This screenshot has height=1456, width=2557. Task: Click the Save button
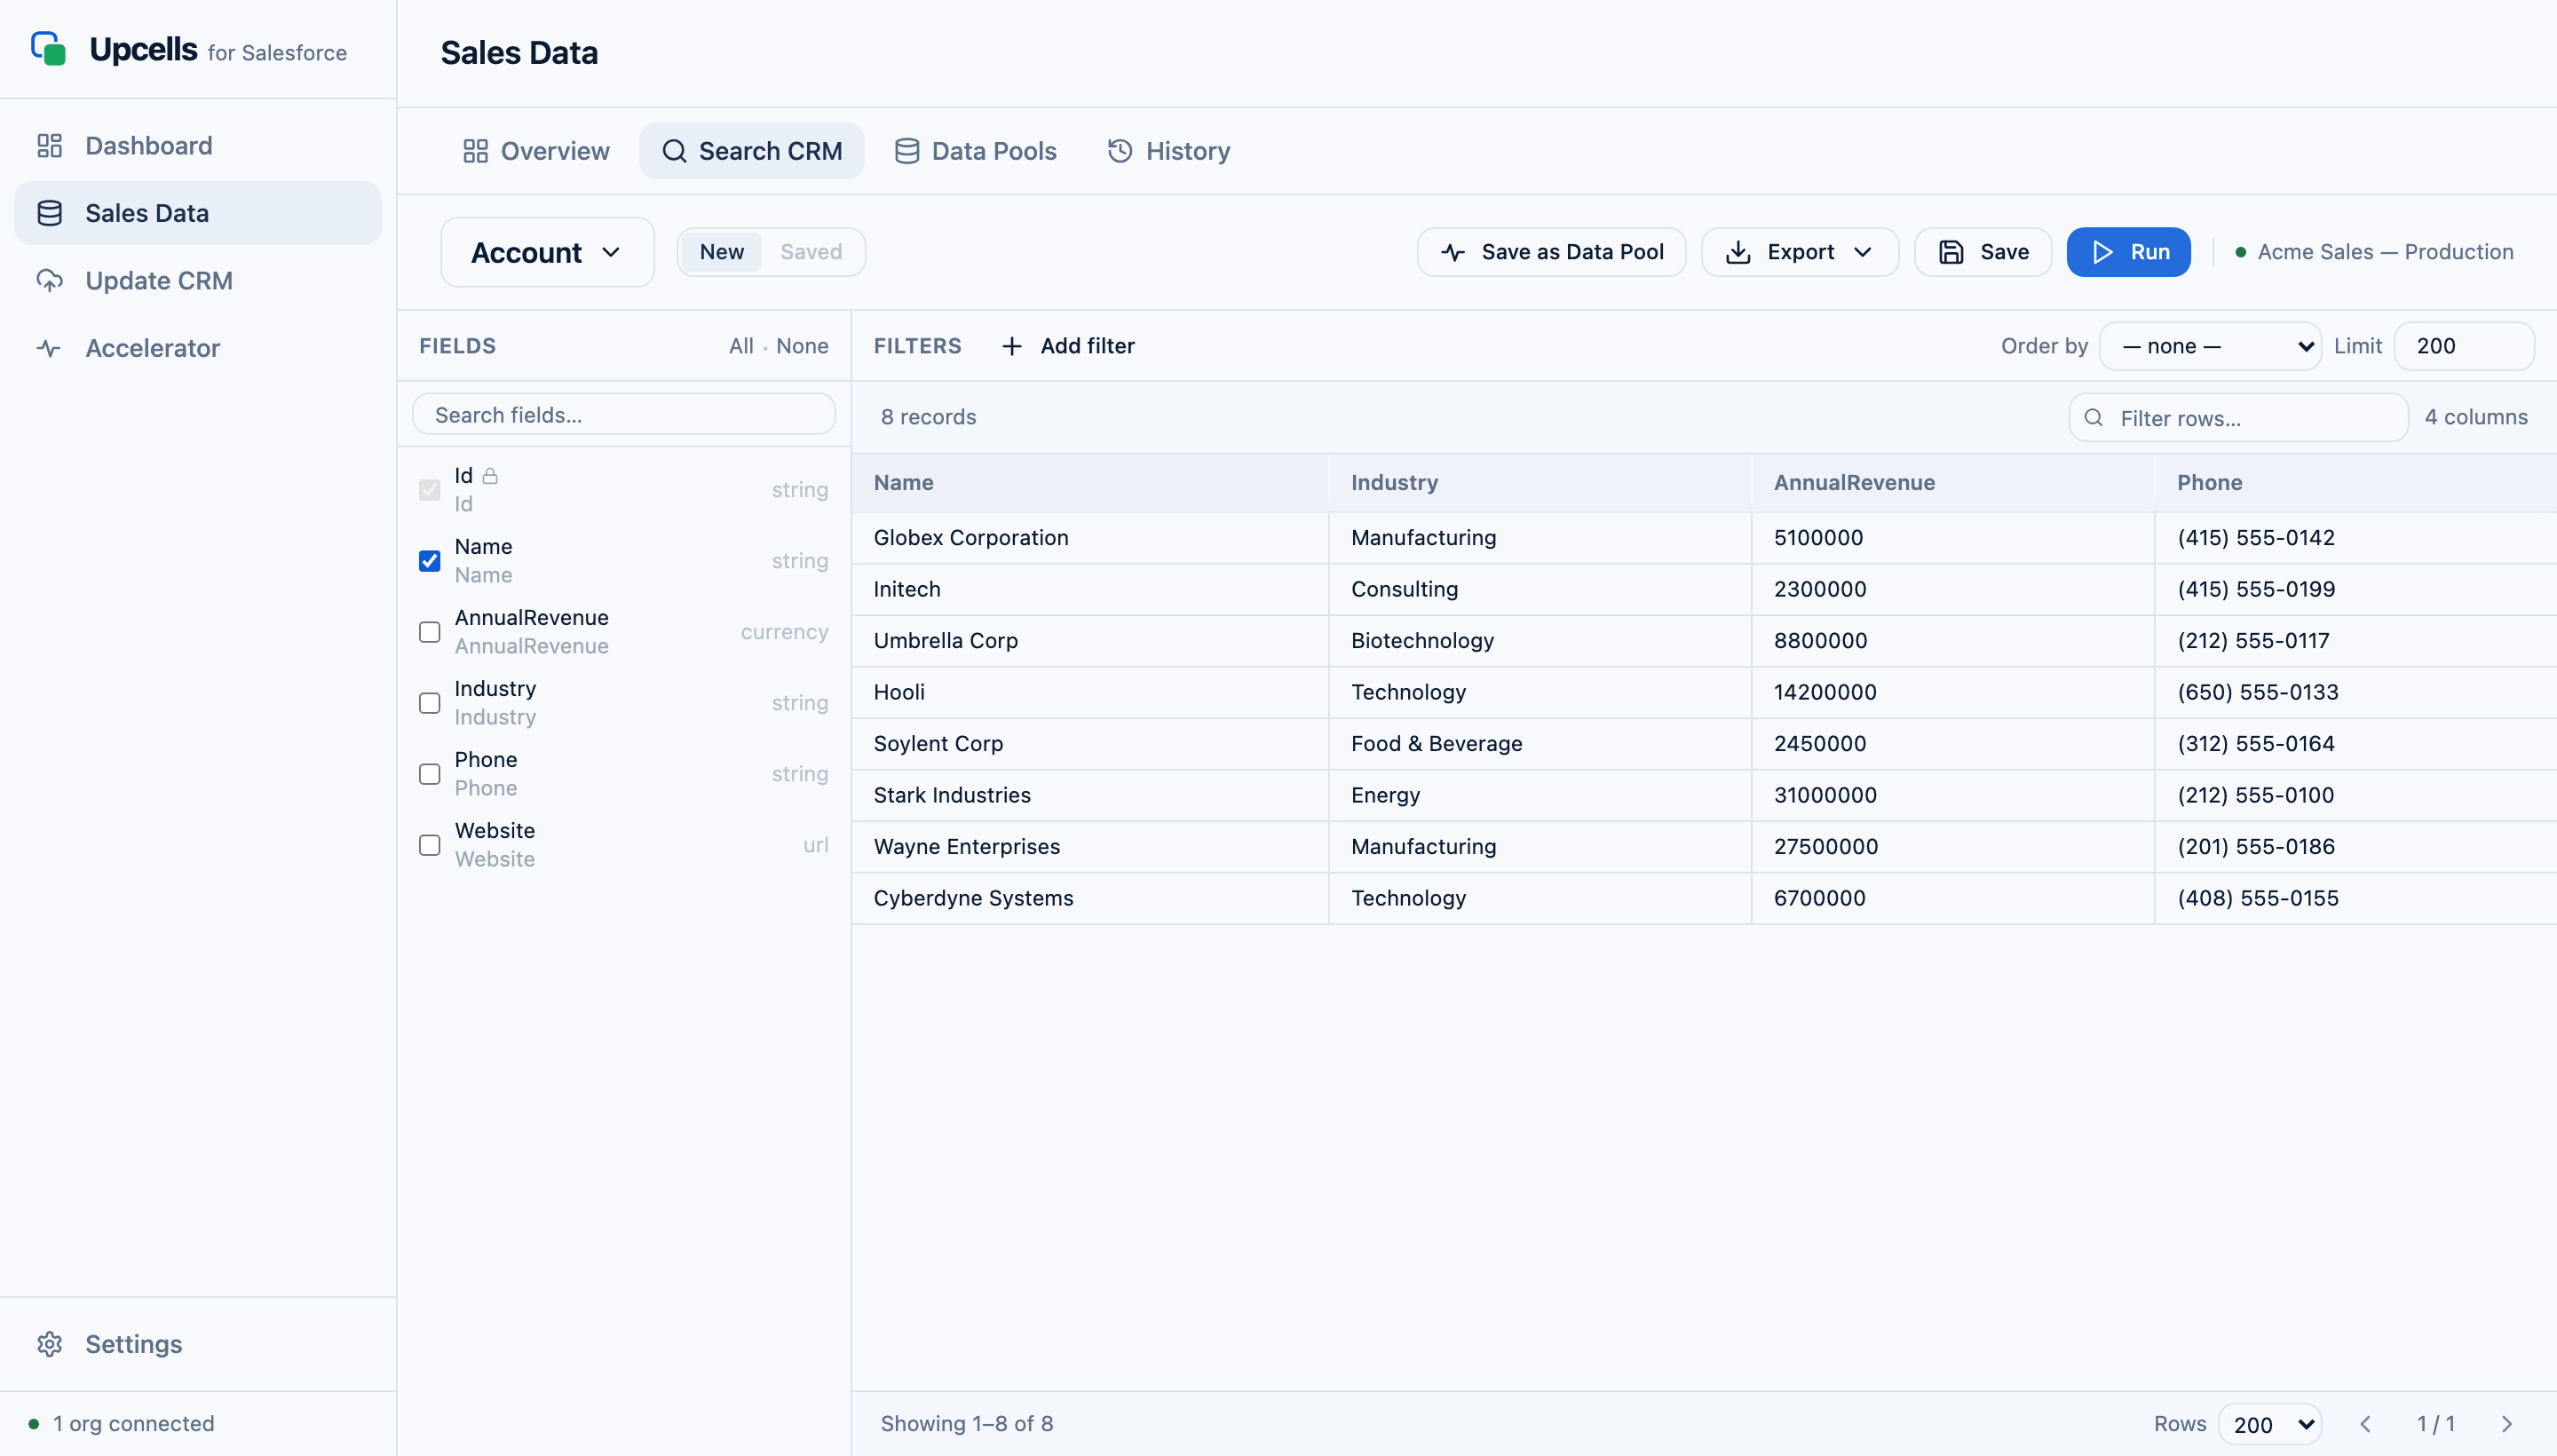point(1983,252)
